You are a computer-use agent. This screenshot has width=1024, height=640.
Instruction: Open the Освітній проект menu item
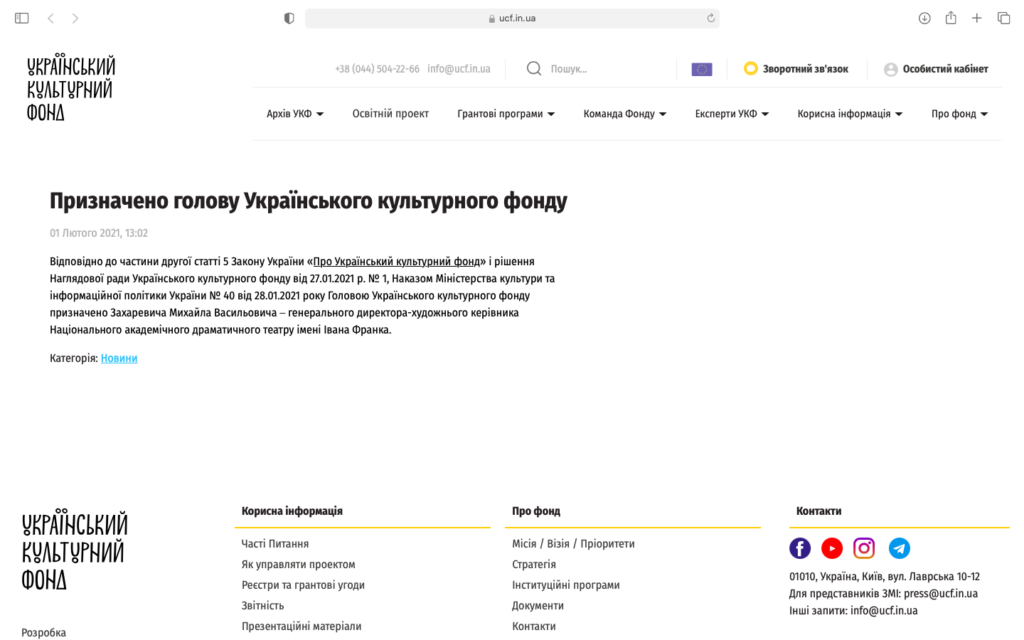pos(391,114)
